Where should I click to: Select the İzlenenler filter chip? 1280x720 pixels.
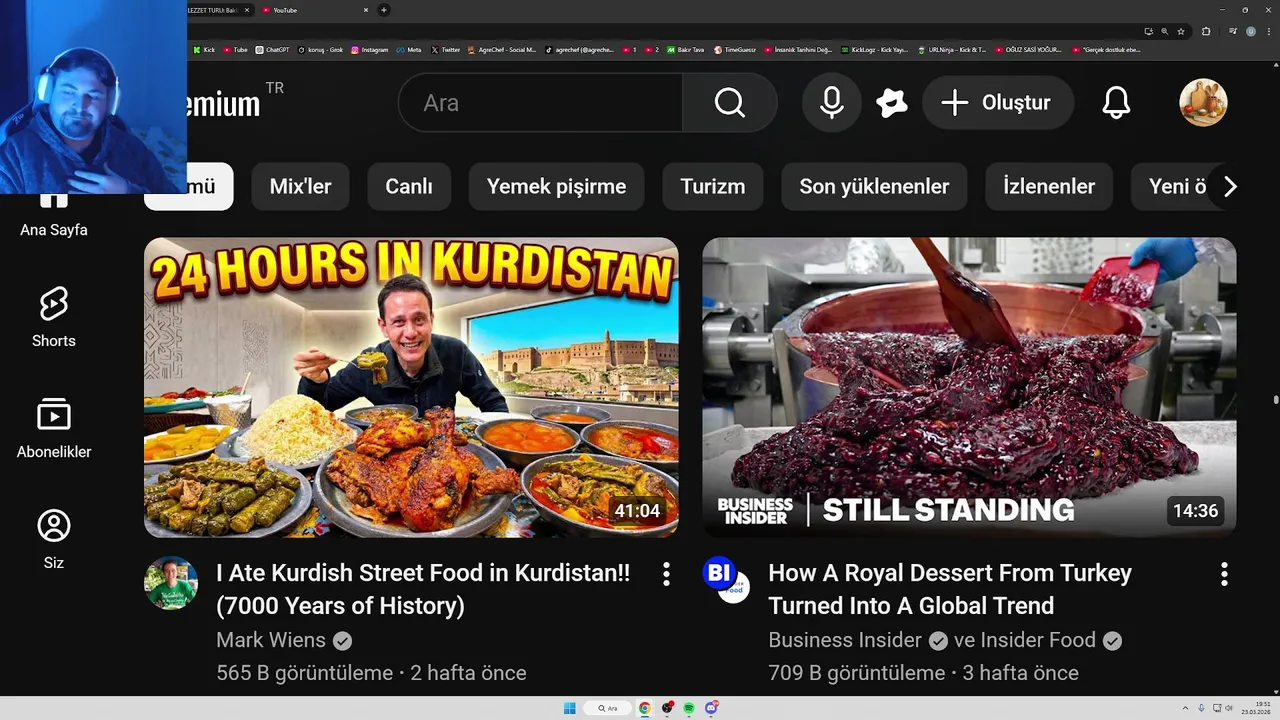coord(1049,186)
